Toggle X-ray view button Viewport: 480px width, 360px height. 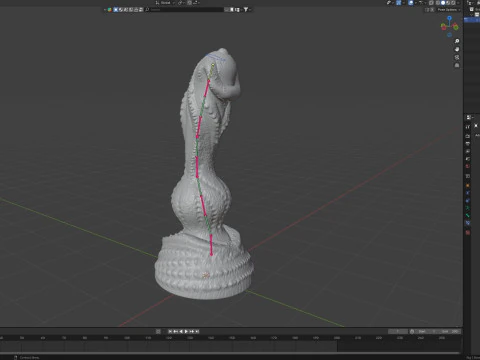pos(431,3)
